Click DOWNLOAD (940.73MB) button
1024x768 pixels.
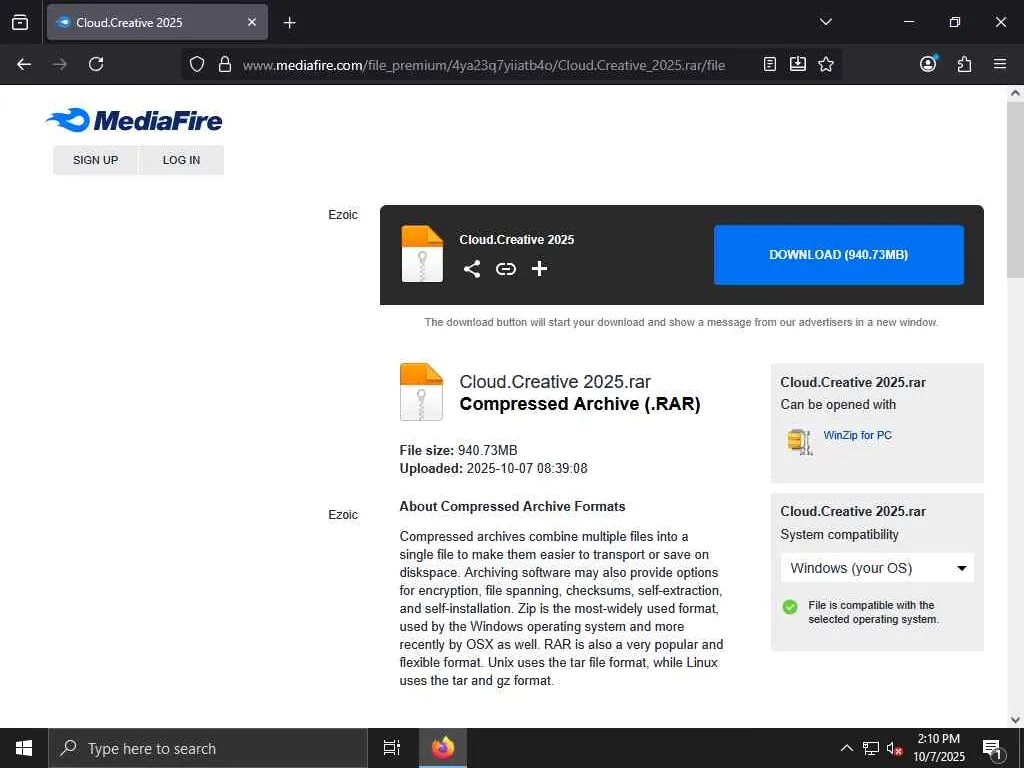point(839,255)
